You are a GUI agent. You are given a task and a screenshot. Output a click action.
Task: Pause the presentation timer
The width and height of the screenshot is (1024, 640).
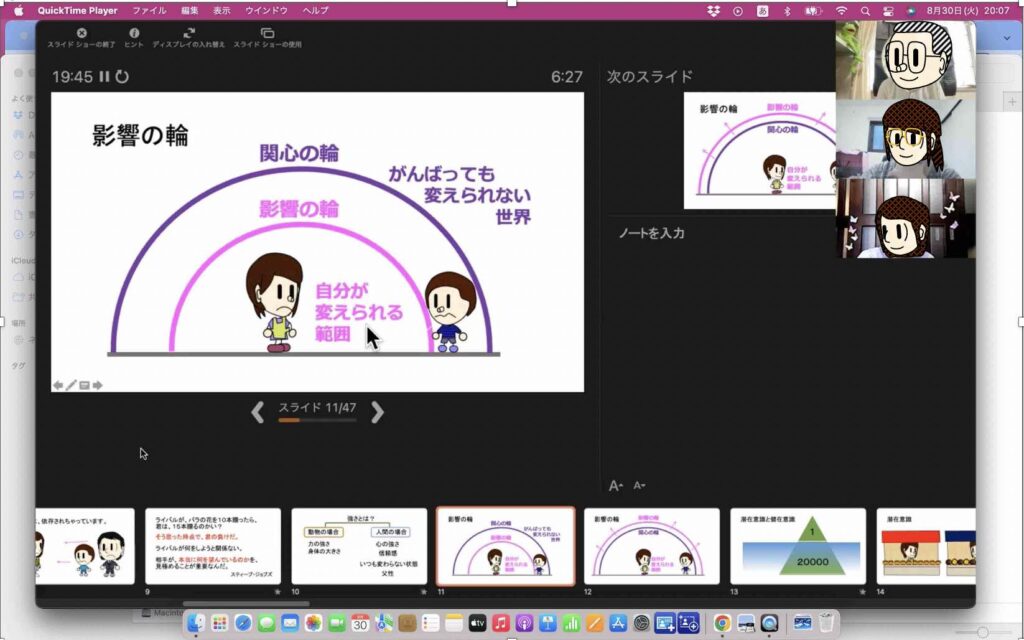click(104, 76)
